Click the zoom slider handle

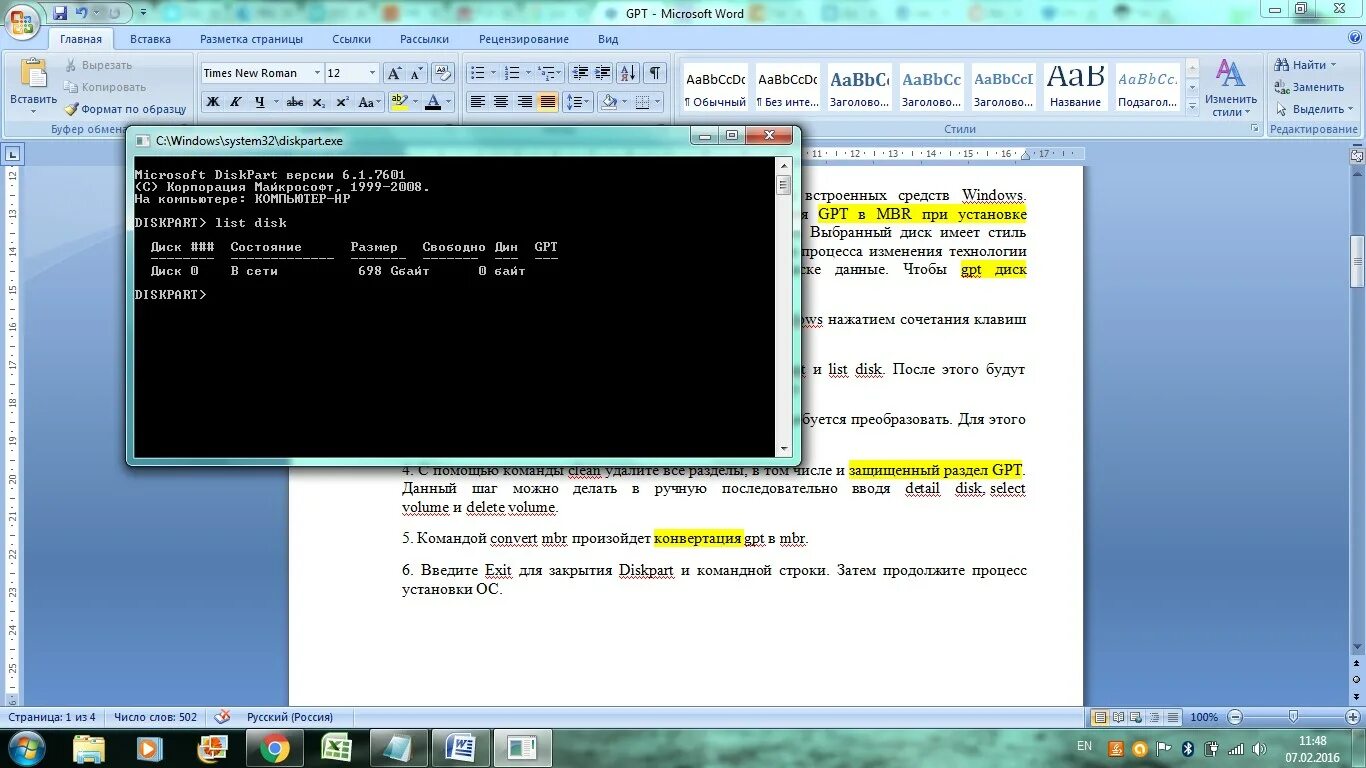point(1293,717)
